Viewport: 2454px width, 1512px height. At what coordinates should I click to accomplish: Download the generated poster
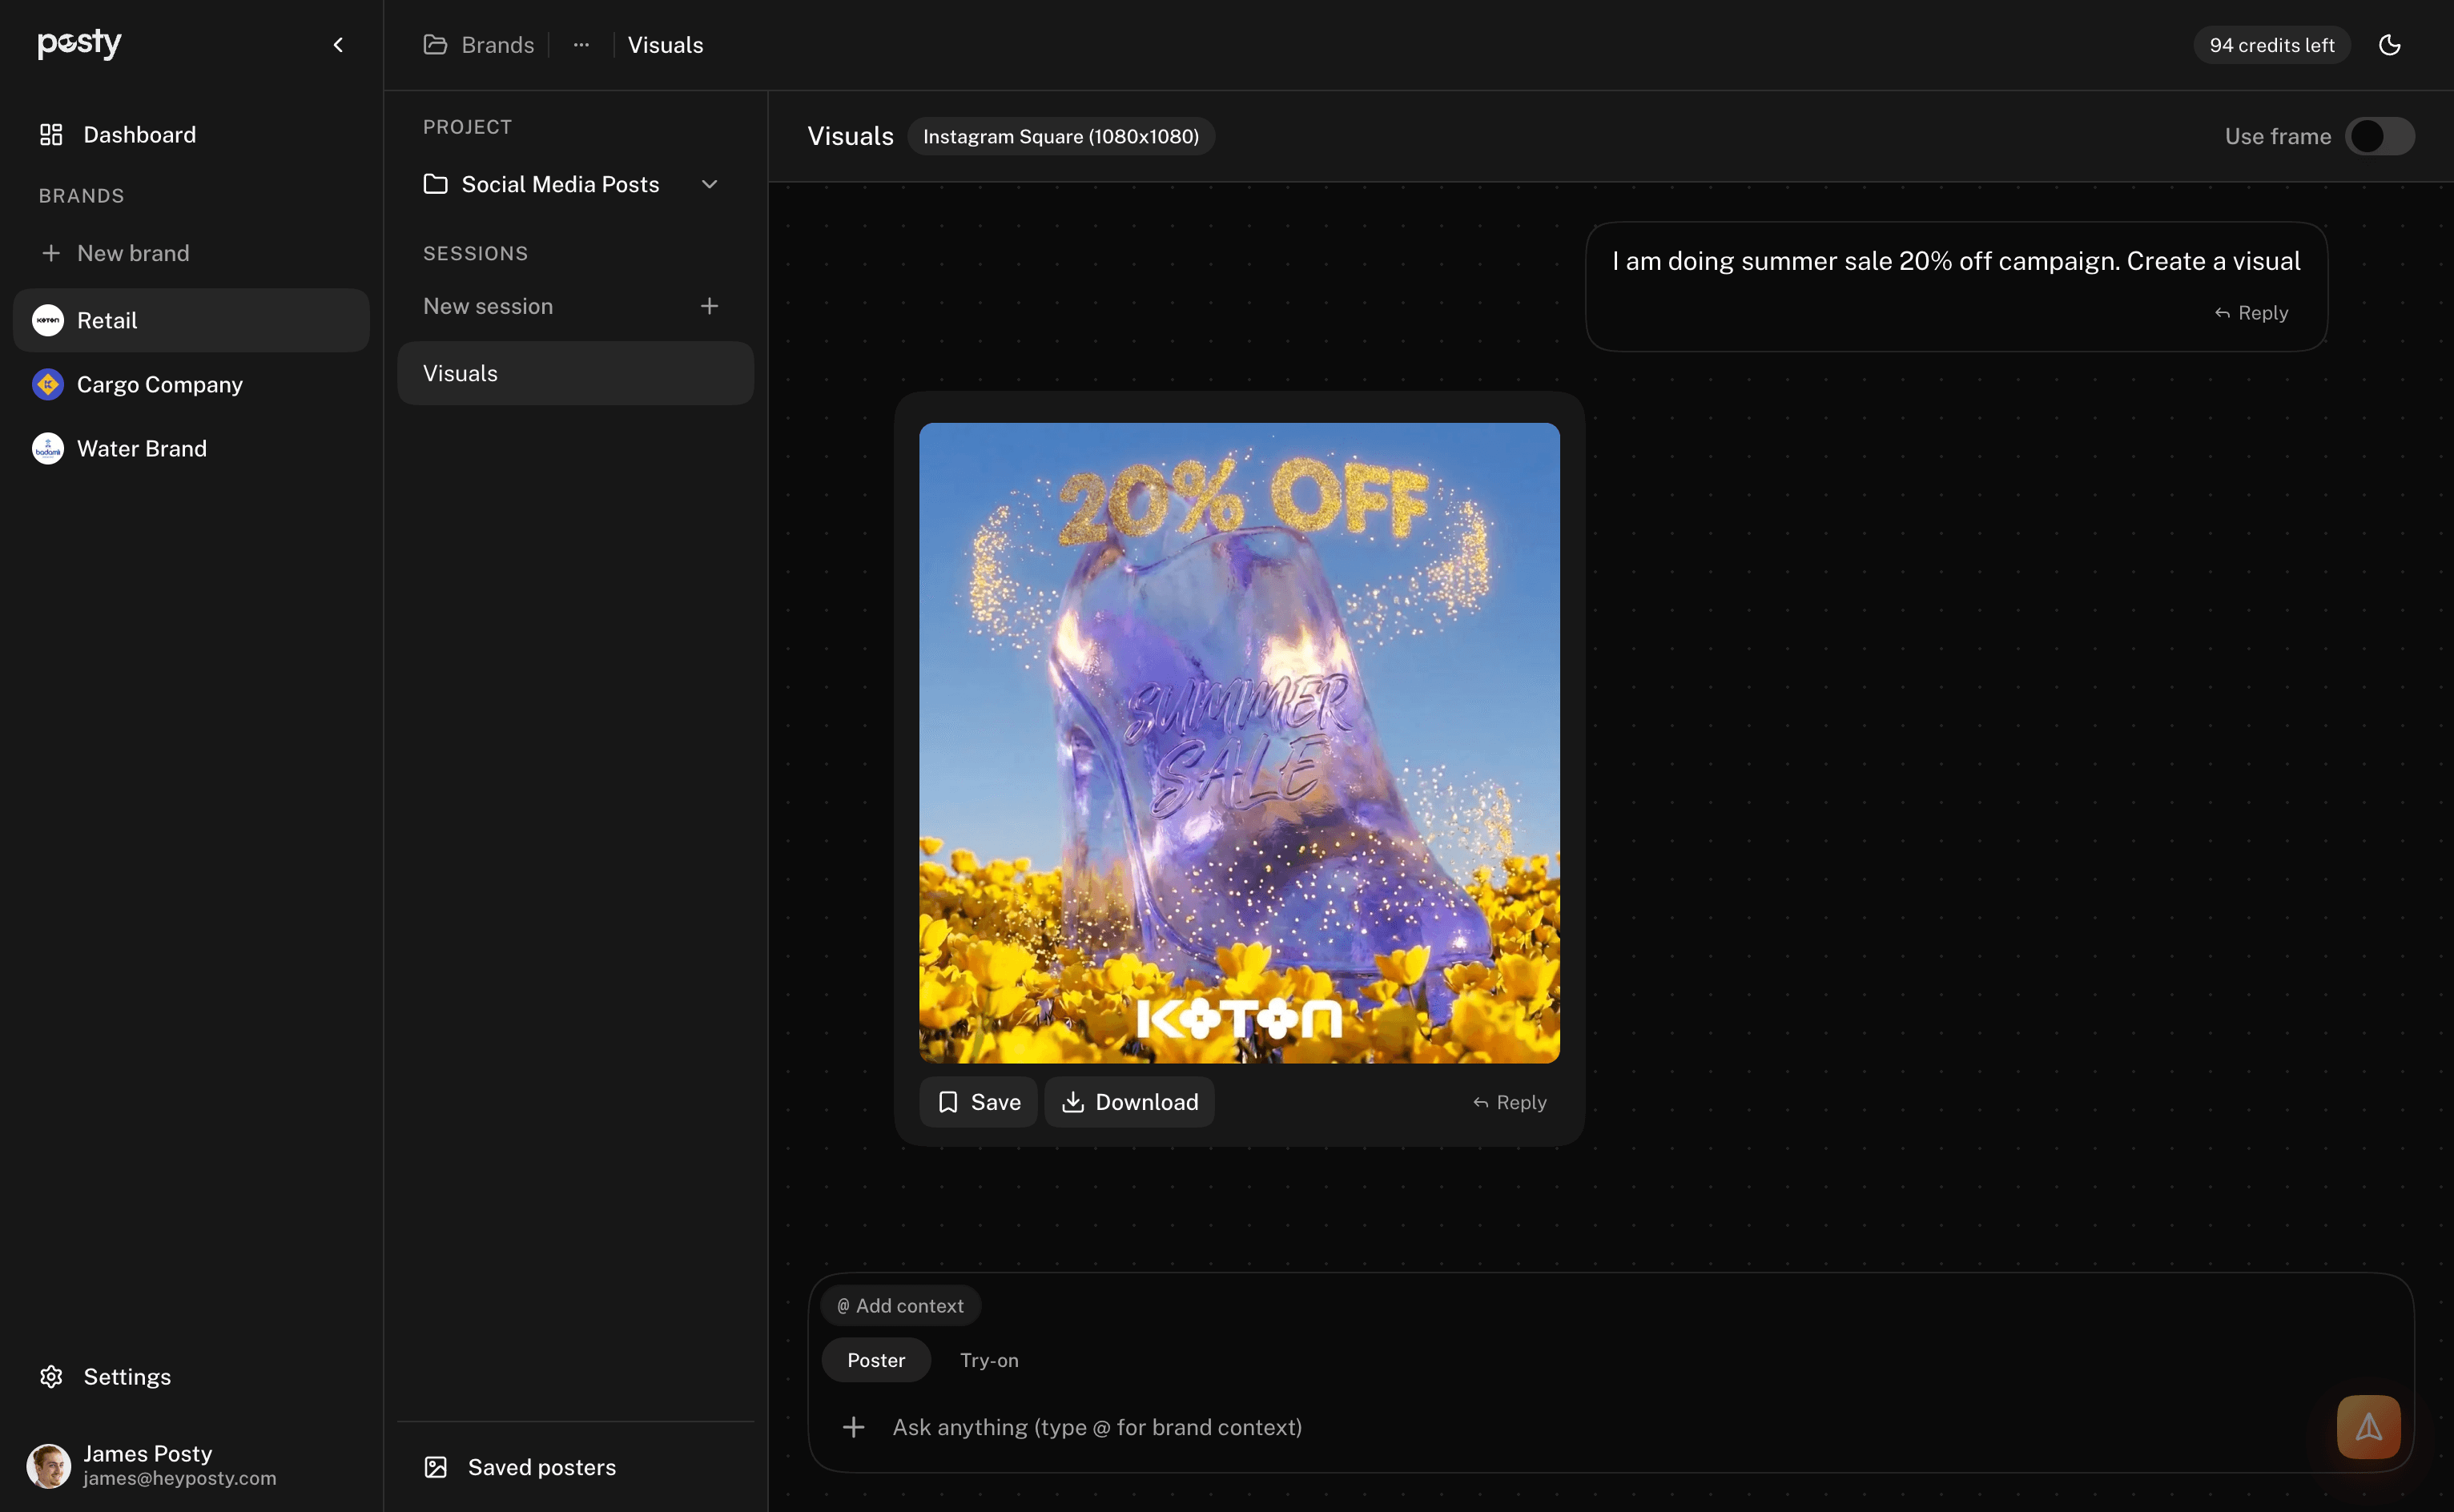coord(1130,1102)
